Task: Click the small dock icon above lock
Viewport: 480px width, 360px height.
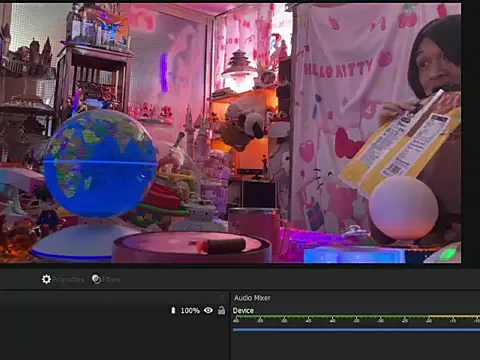Action: [x=222, y=297]
